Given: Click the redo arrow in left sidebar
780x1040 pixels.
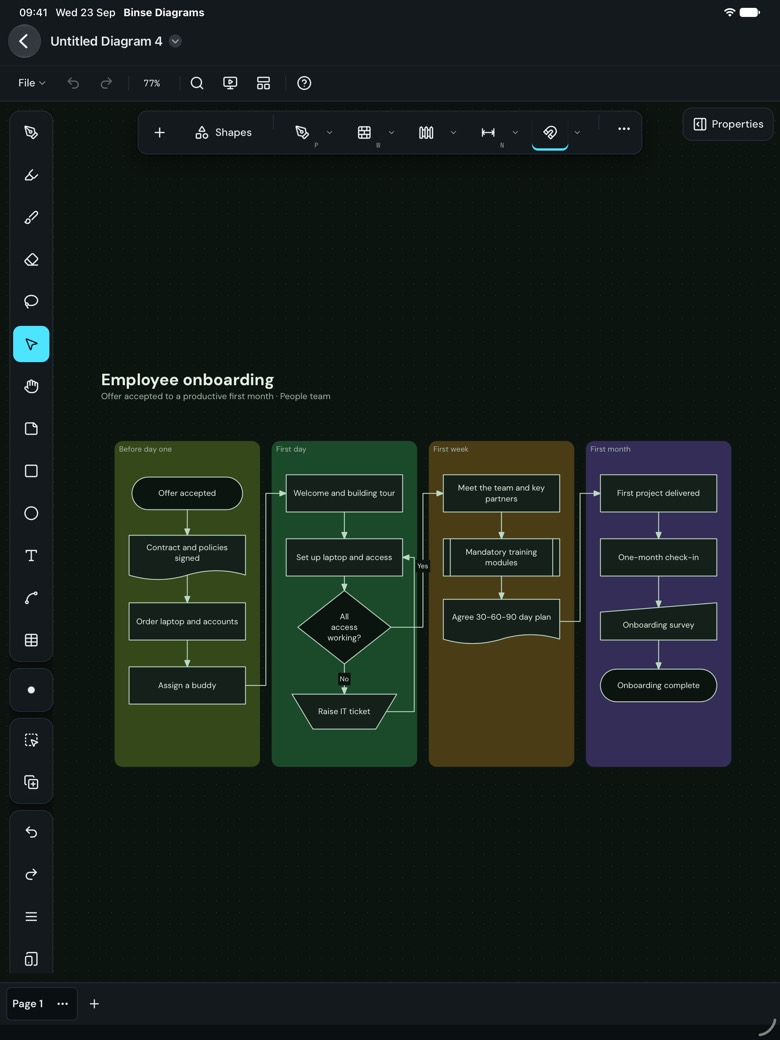Looking at the screenshot, I should coord(31,875).
